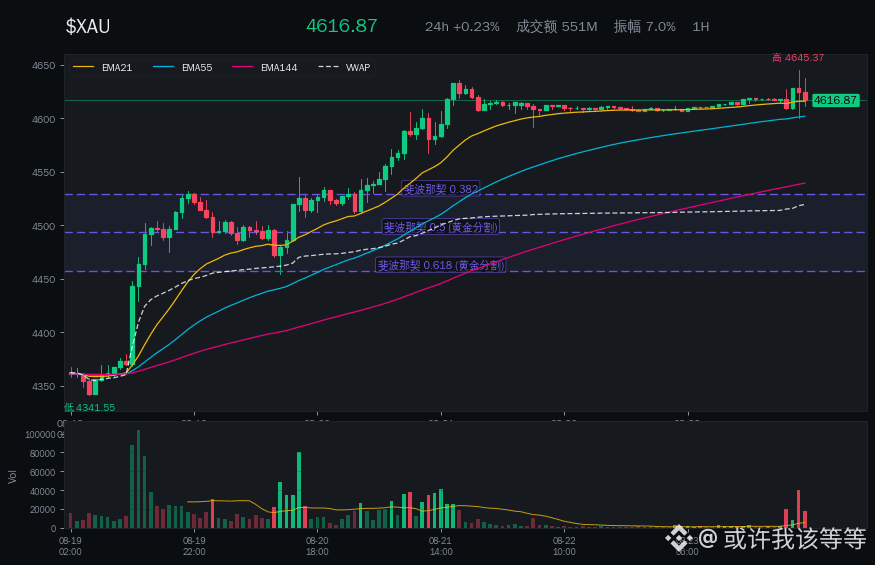
Task: Click the 4350 price axis label
Action: [44, 387]
